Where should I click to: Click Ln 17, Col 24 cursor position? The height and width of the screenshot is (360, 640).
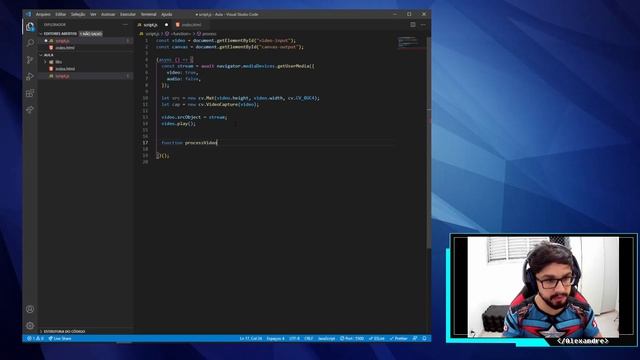(x=251, y=338)
